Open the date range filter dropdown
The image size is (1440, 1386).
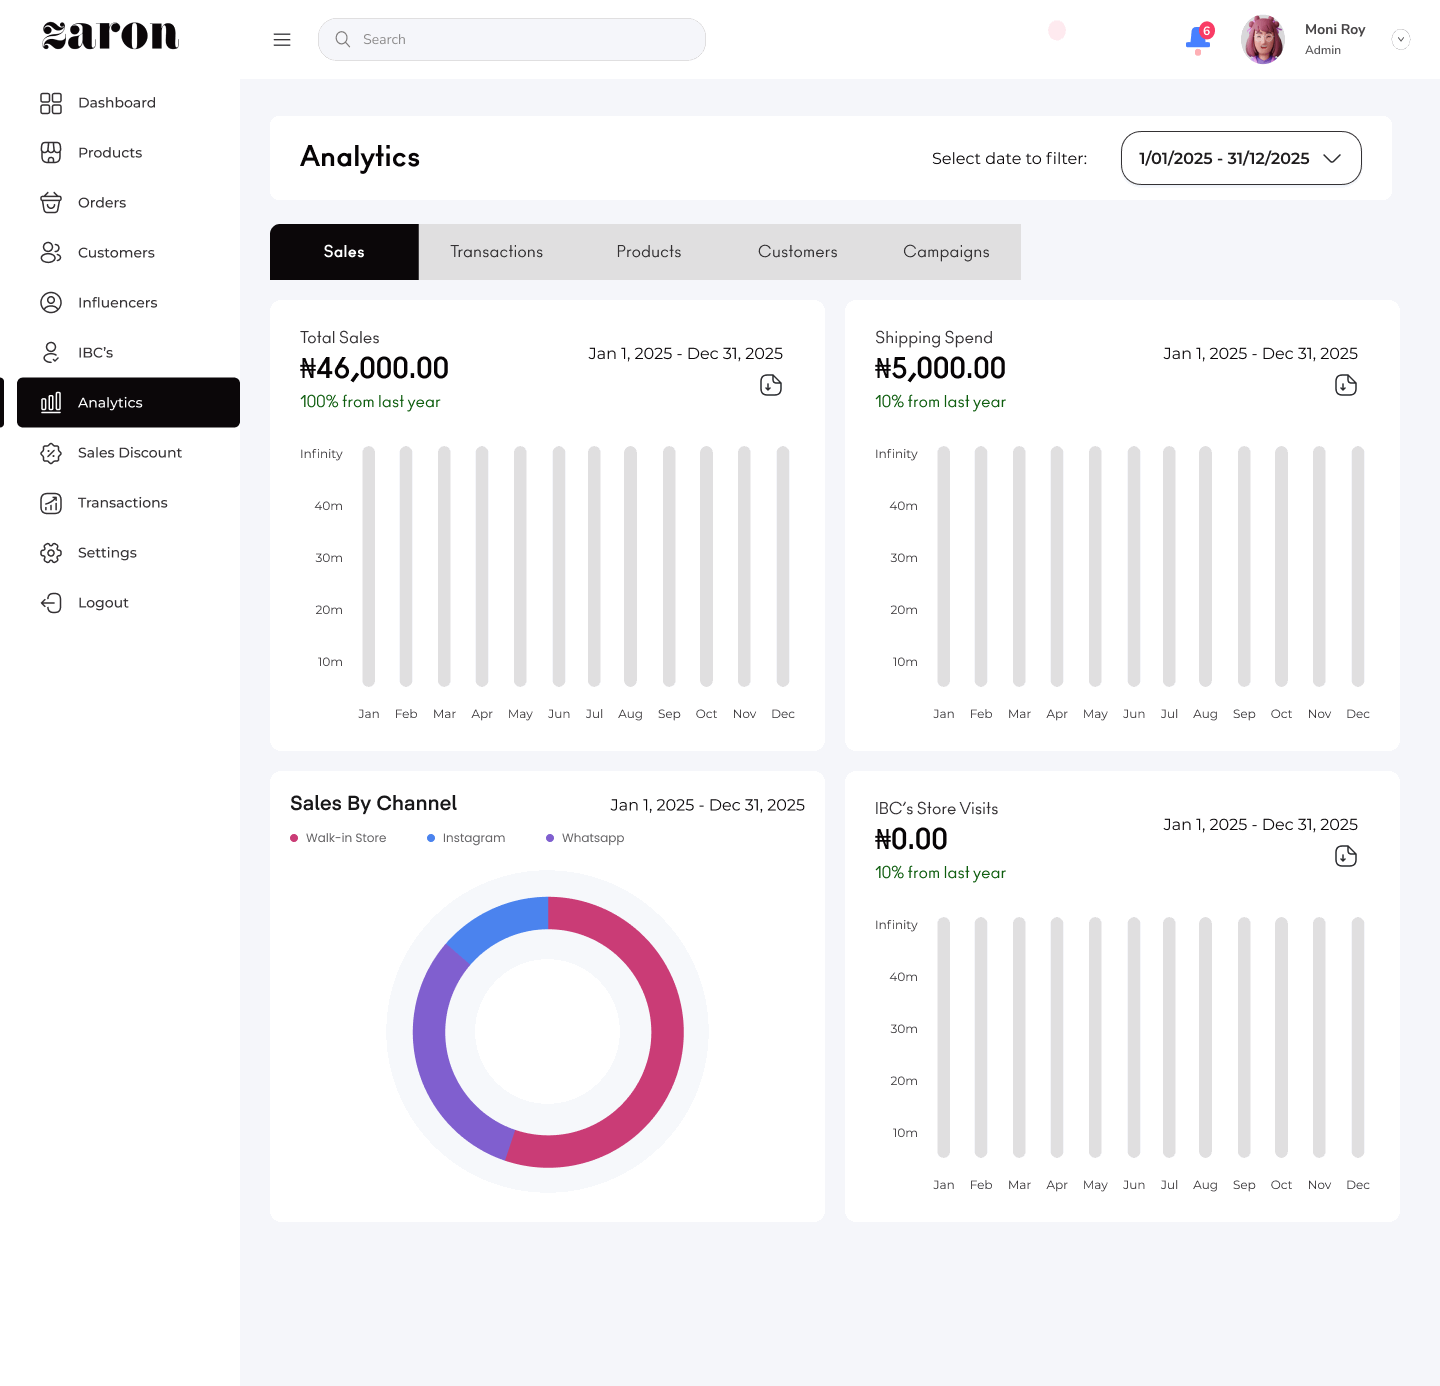point(1241,158)
